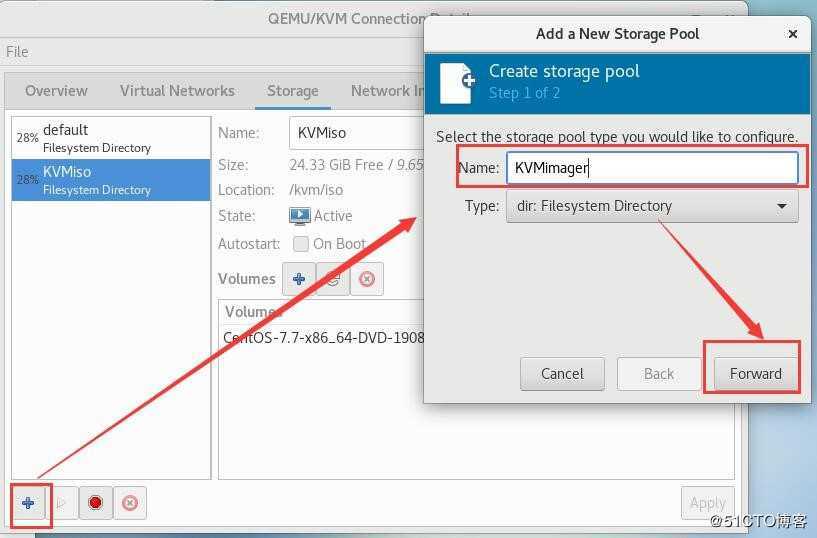The height and width of the screenshot is (538, 817).
Task: Click the Apply button
Action: (707, 503)
